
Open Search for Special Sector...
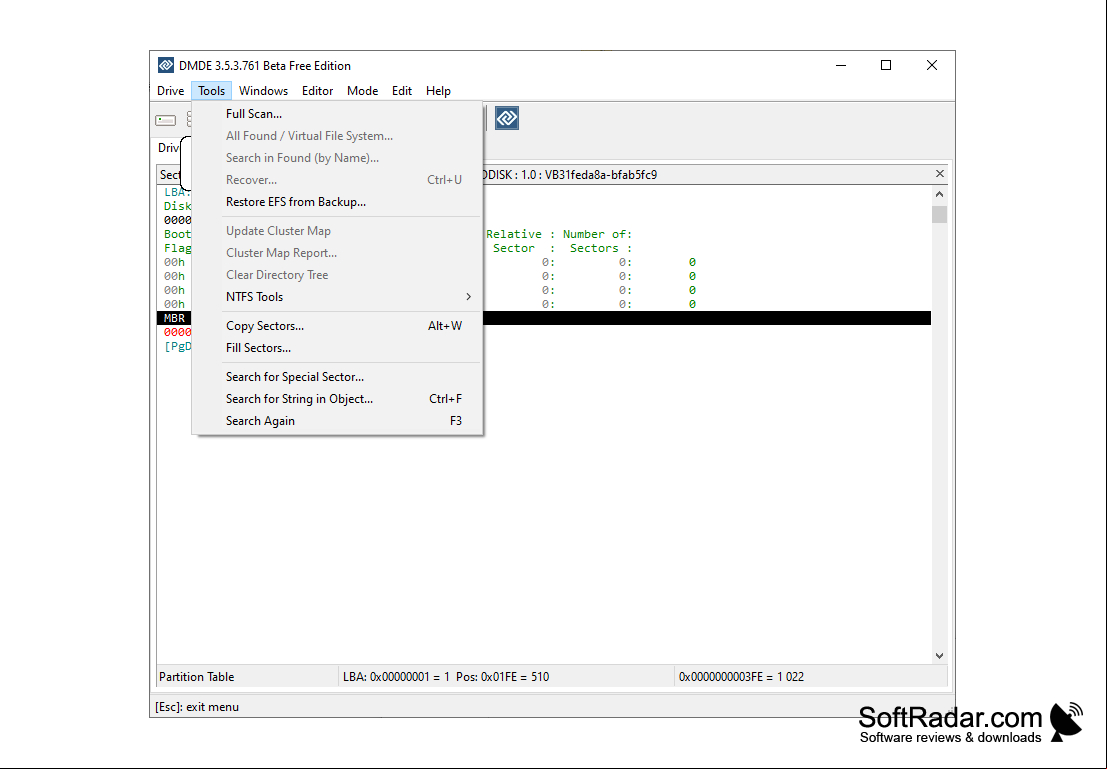tap(337, 377)
